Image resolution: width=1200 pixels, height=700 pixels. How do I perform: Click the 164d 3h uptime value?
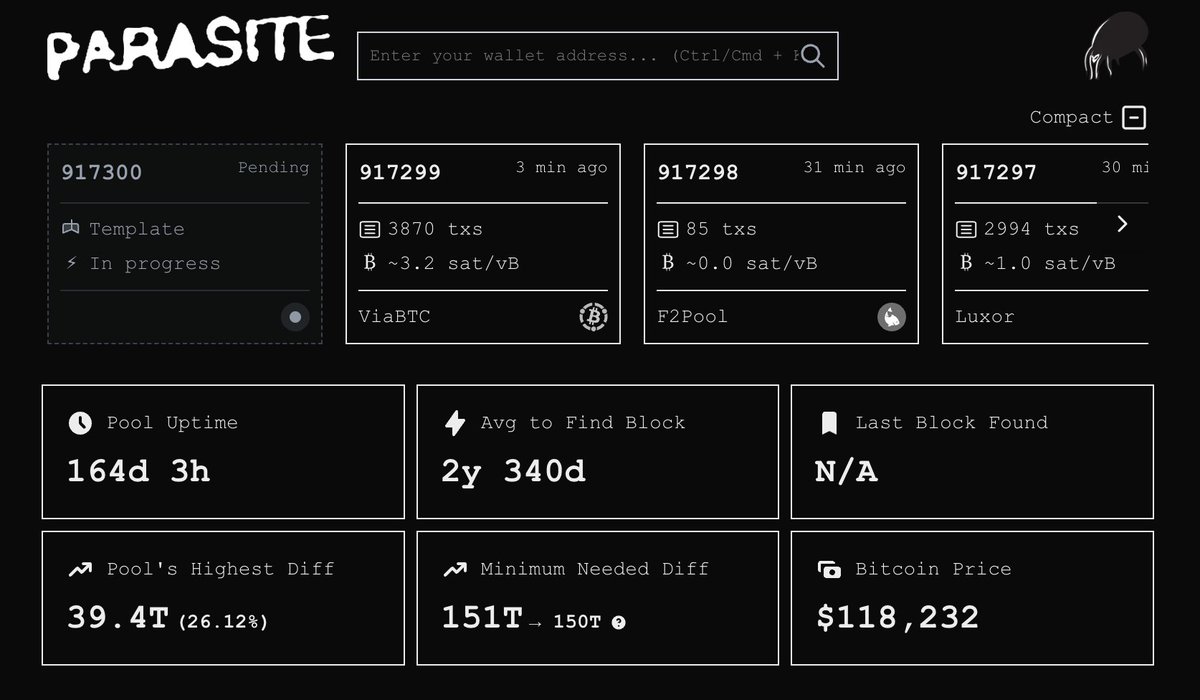pyautogui.click(x=139, y=471)
